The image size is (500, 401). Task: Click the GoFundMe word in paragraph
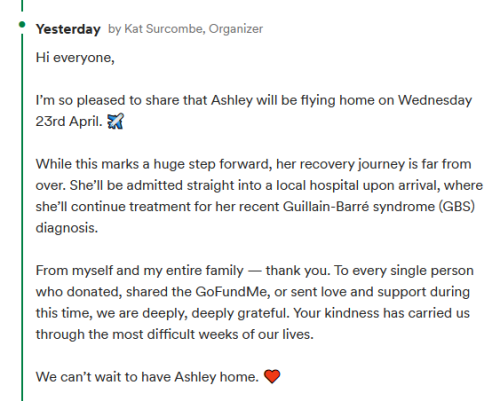[232, 292]
